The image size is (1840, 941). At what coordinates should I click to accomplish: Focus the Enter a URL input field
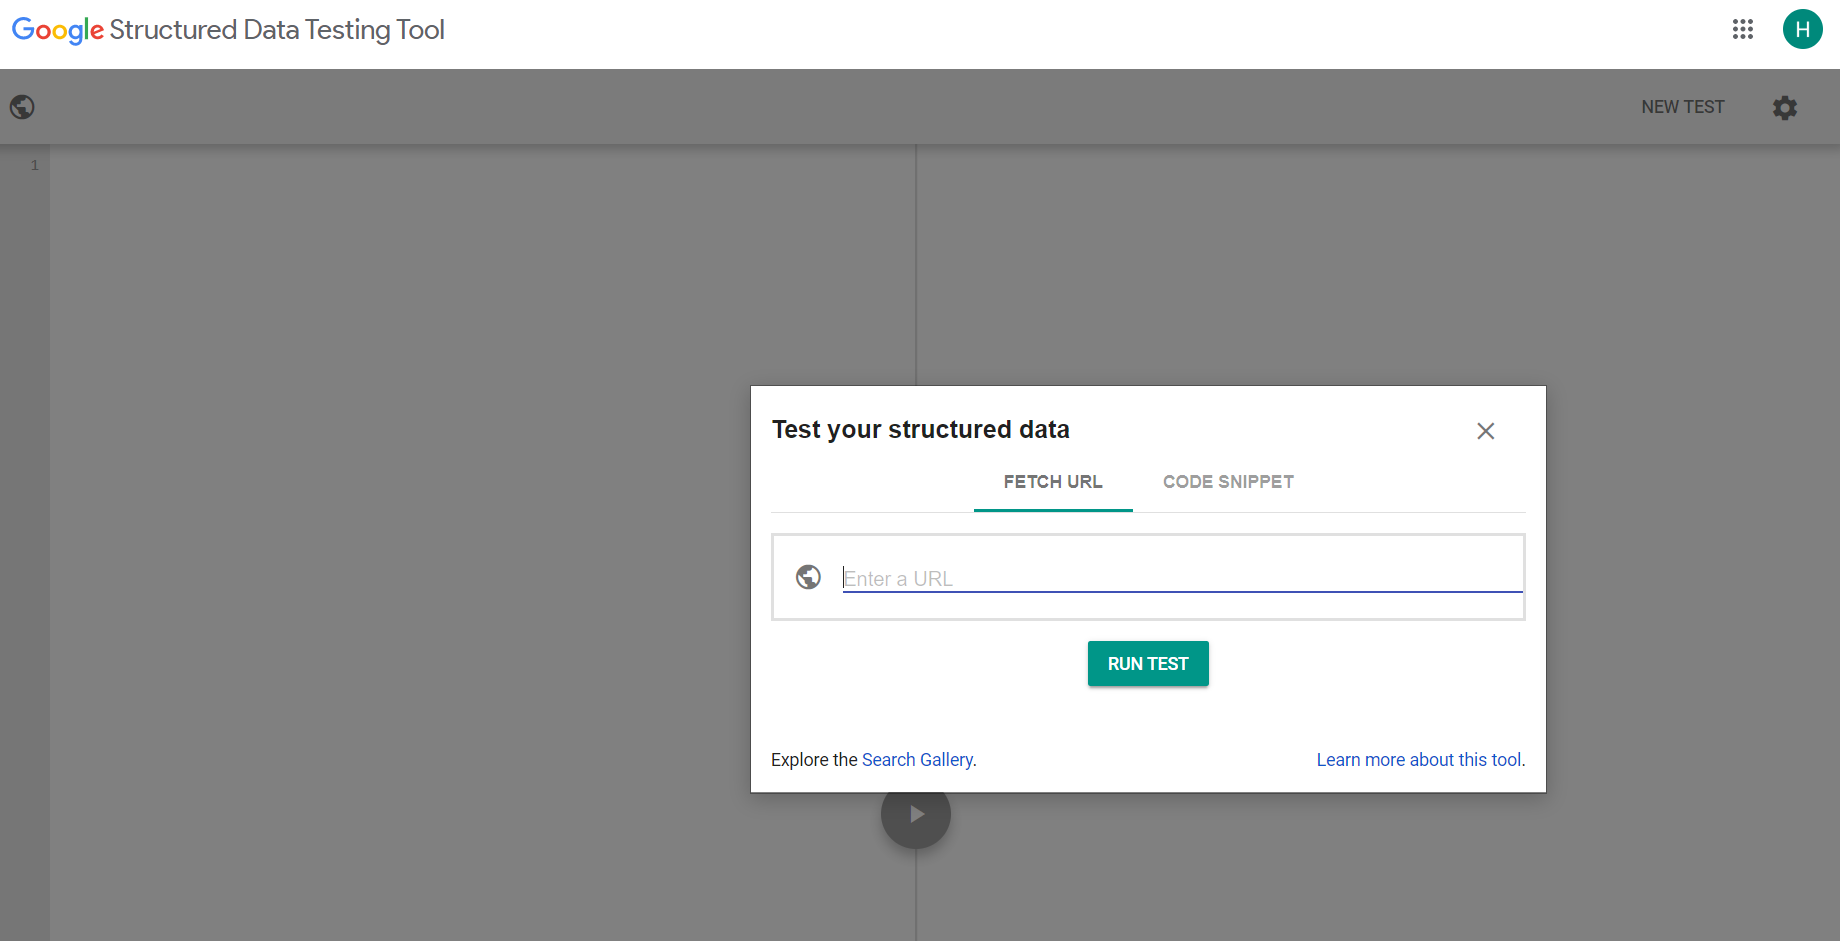pos(1180,578)
